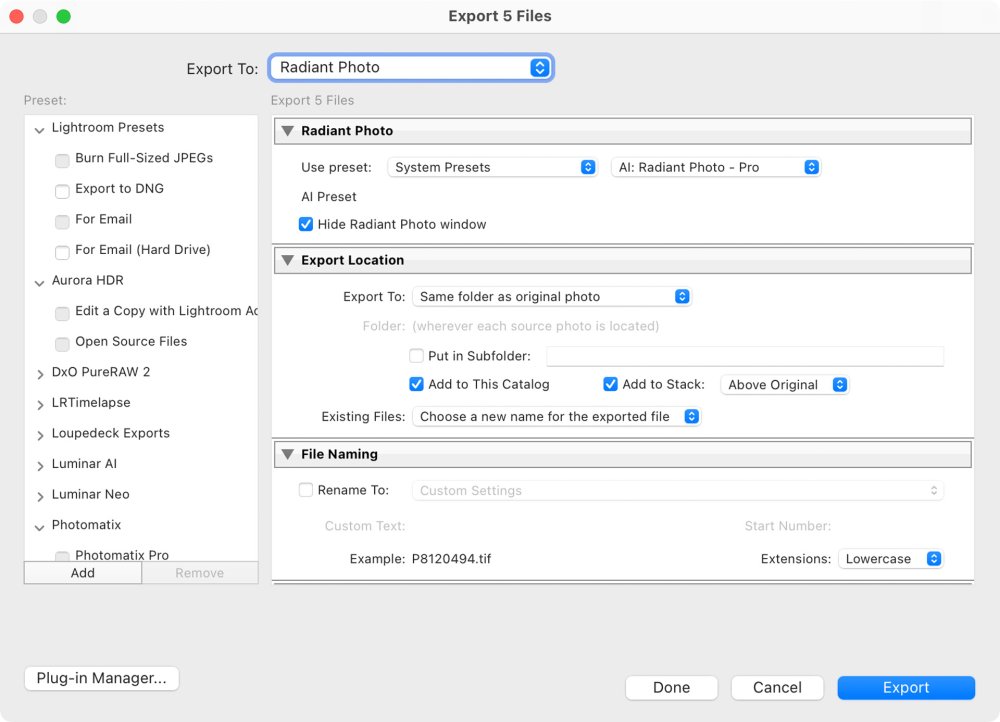Image resolution: width=1000 pixels, height=722 pixels.
Task: Collapse the Radiant Photo section triangle
Action: (x=288, y=131)
